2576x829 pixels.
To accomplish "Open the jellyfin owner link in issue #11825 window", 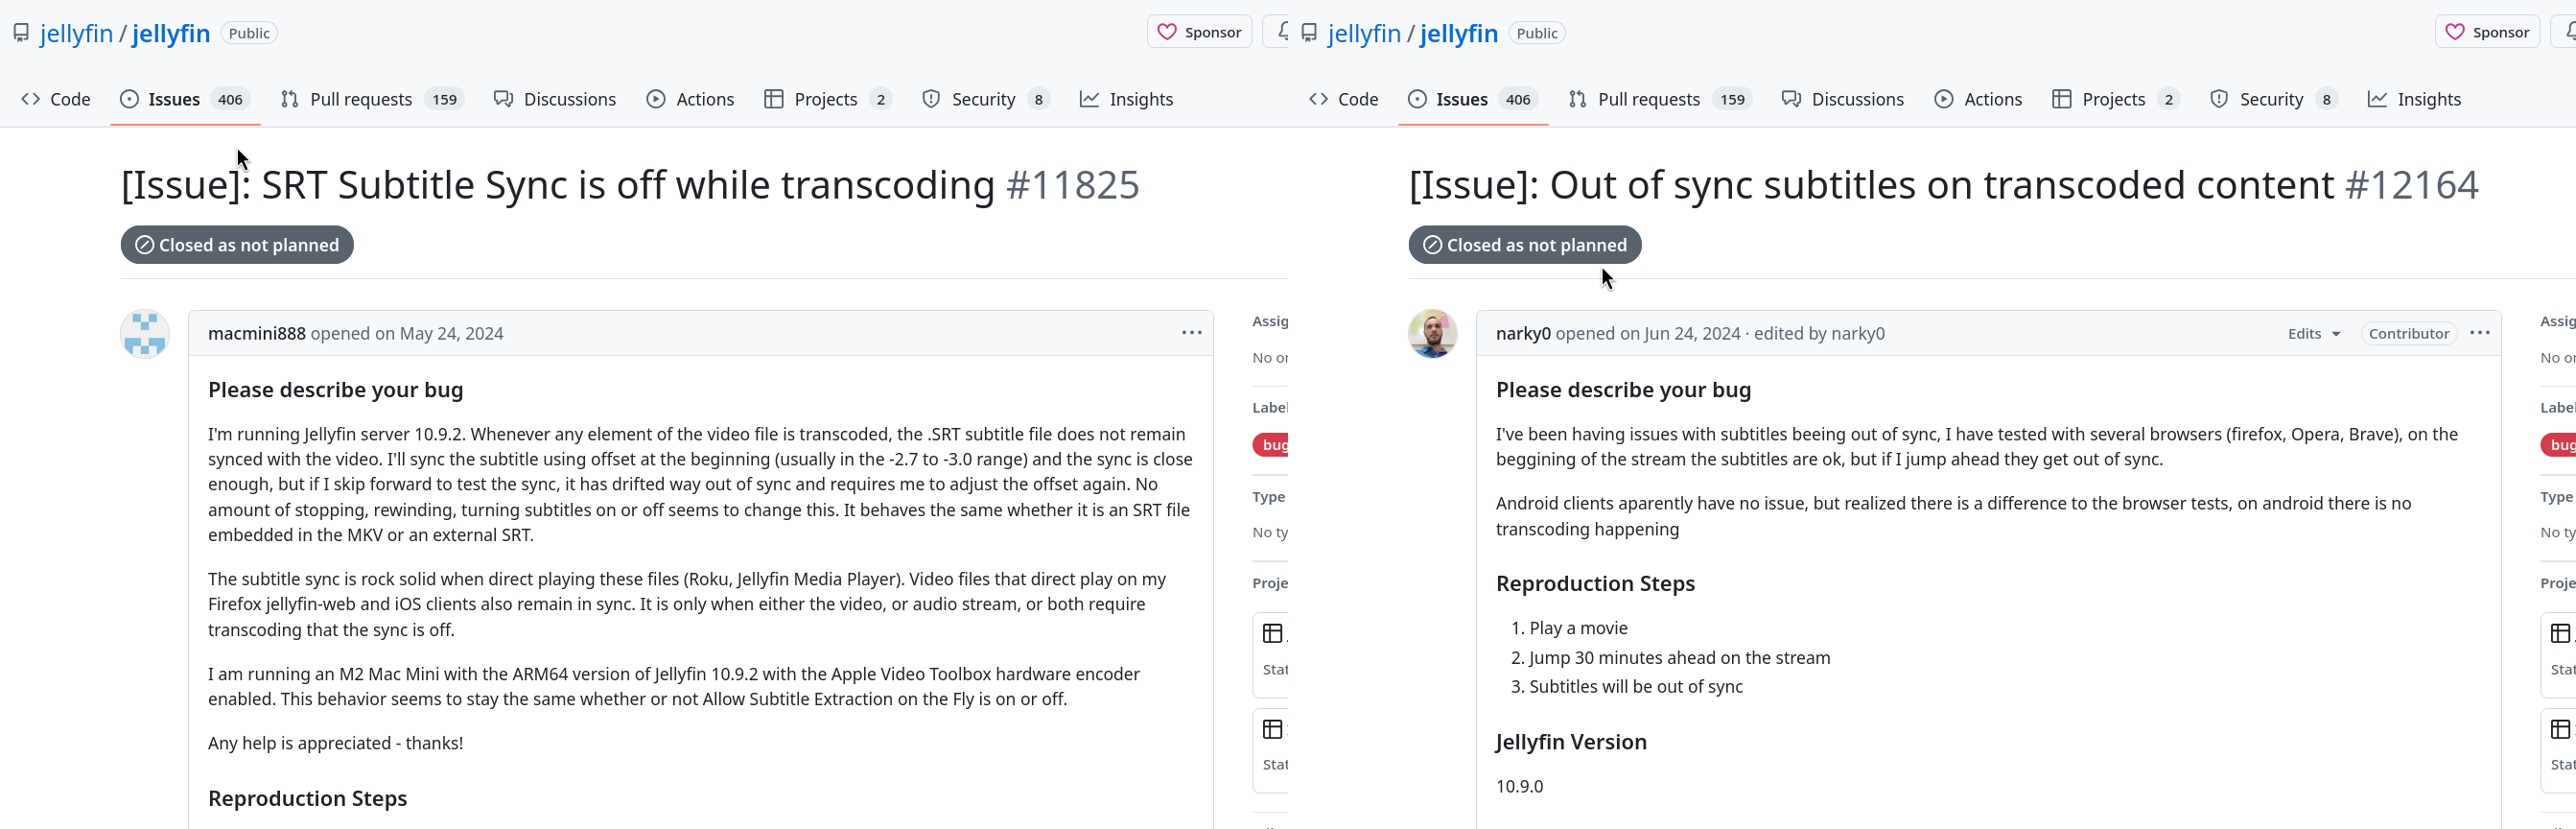I will (x=76, y=33).
